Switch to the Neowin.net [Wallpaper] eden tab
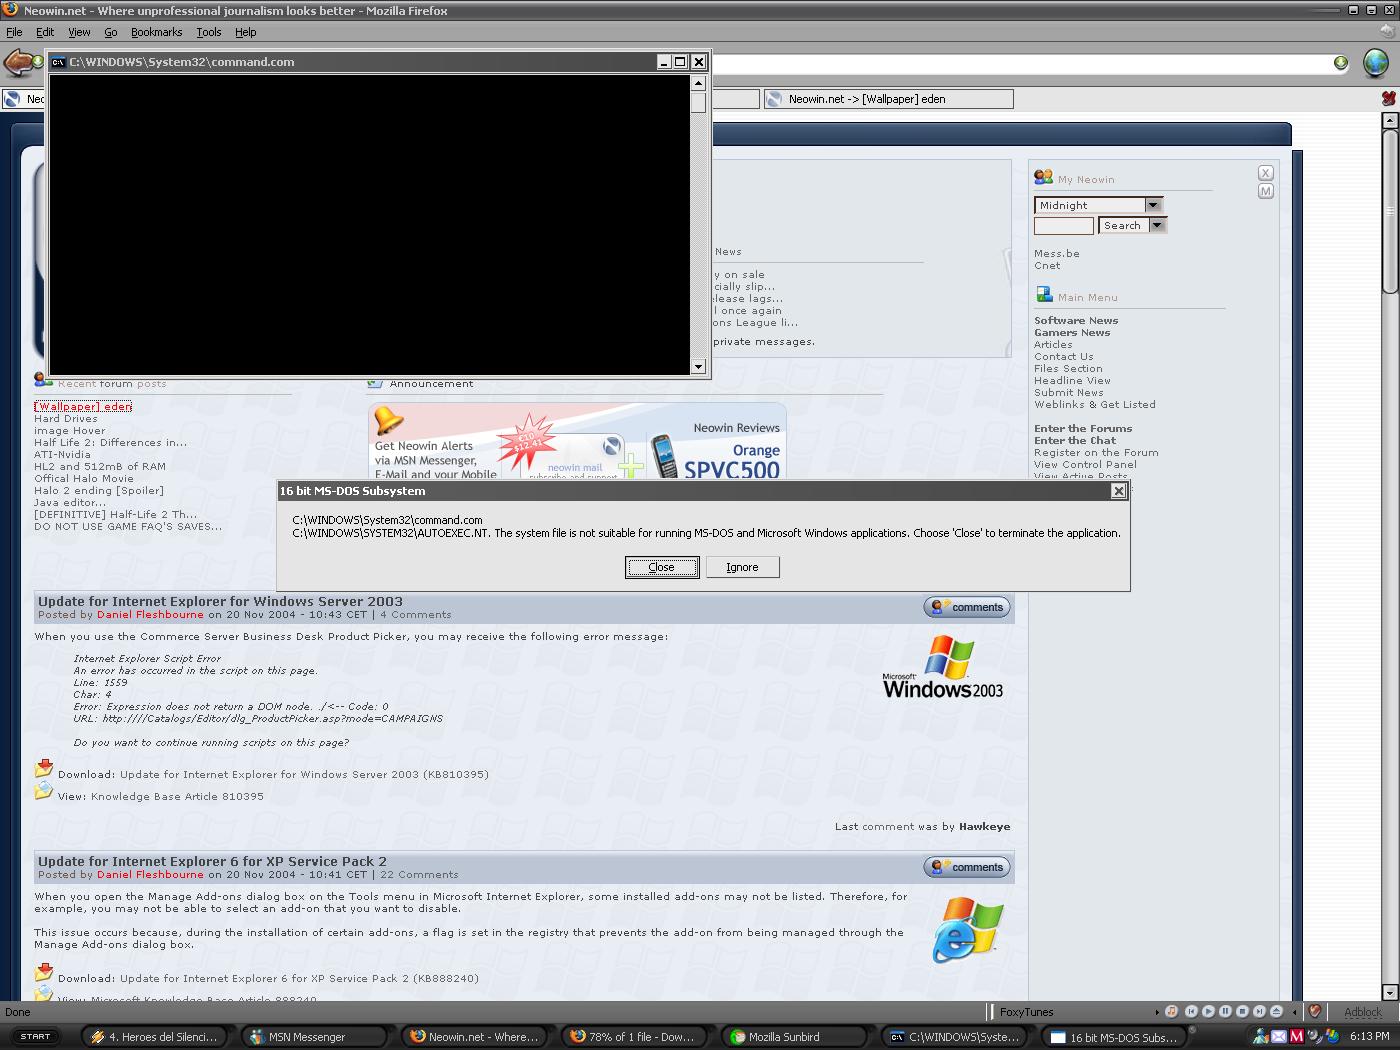Image resolution: width=1400 pixels, height=1050 pixels. click(888, 99)
